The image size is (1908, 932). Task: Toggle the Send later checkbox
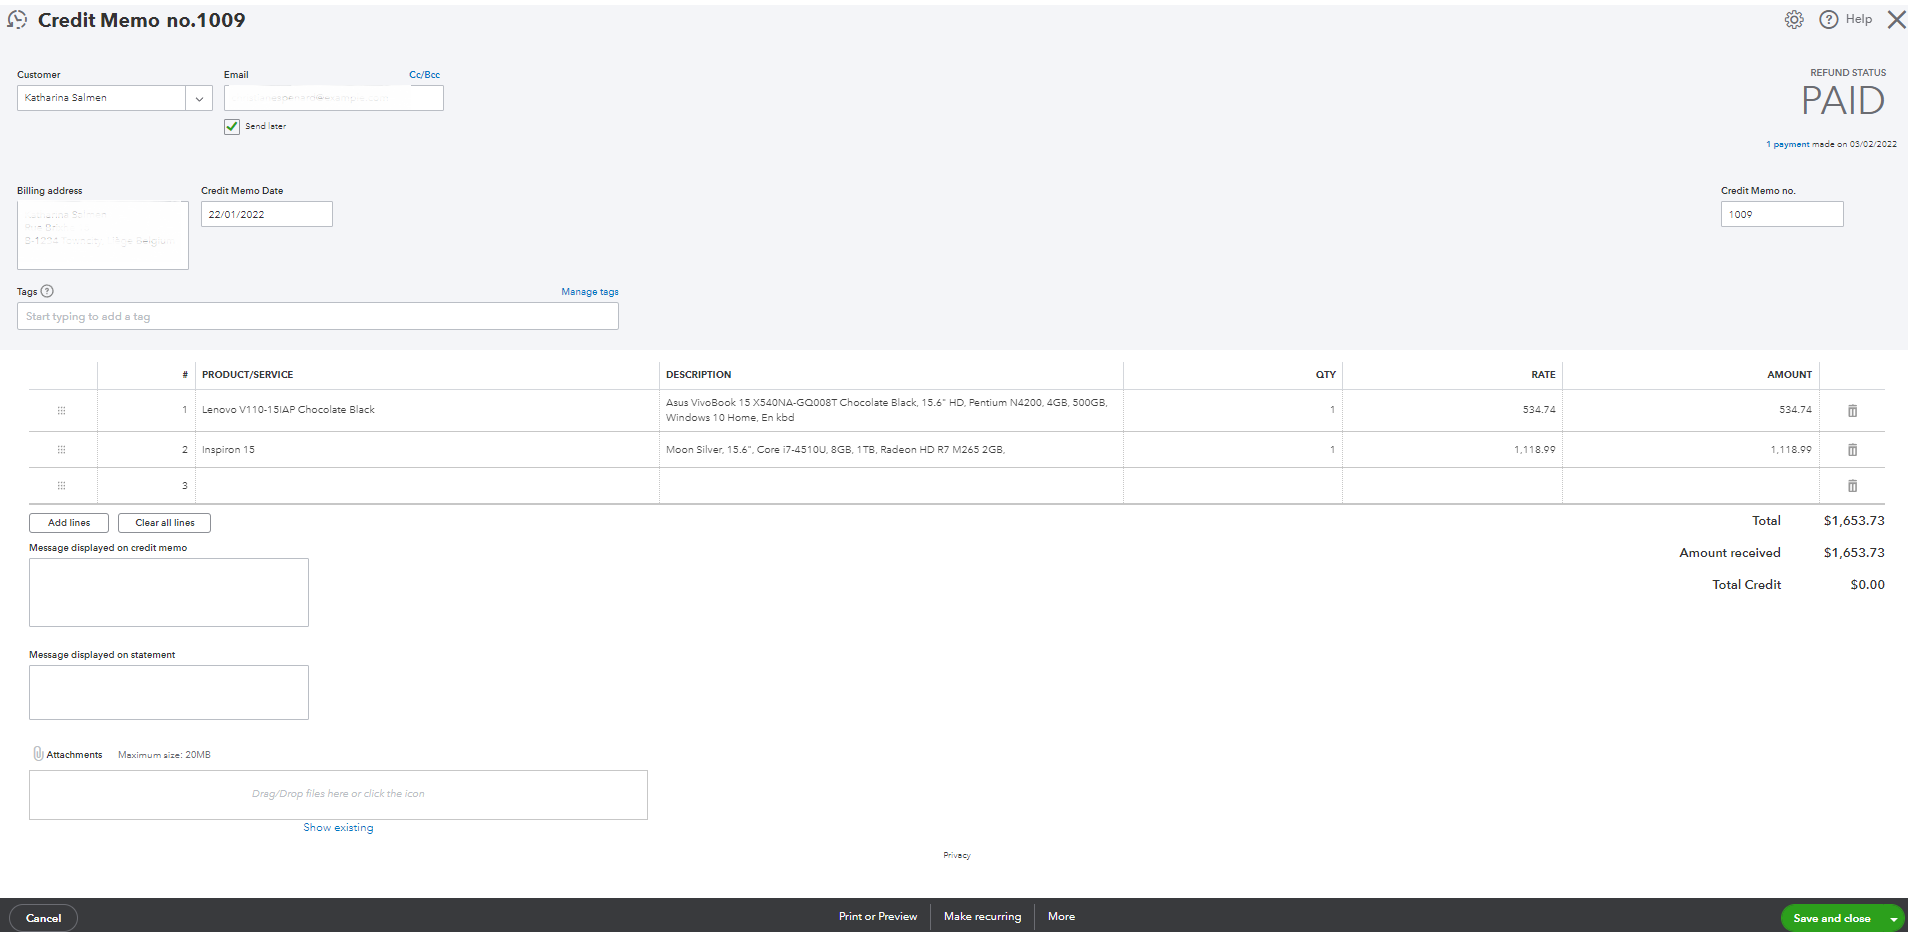click(232, 126)
